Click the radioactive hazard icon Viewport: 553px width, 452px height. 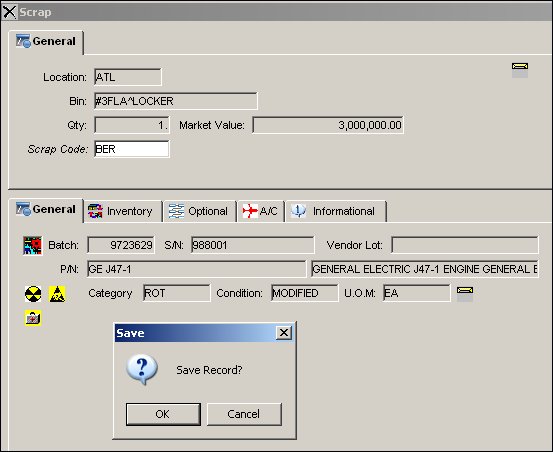click(x=33, y=294)
